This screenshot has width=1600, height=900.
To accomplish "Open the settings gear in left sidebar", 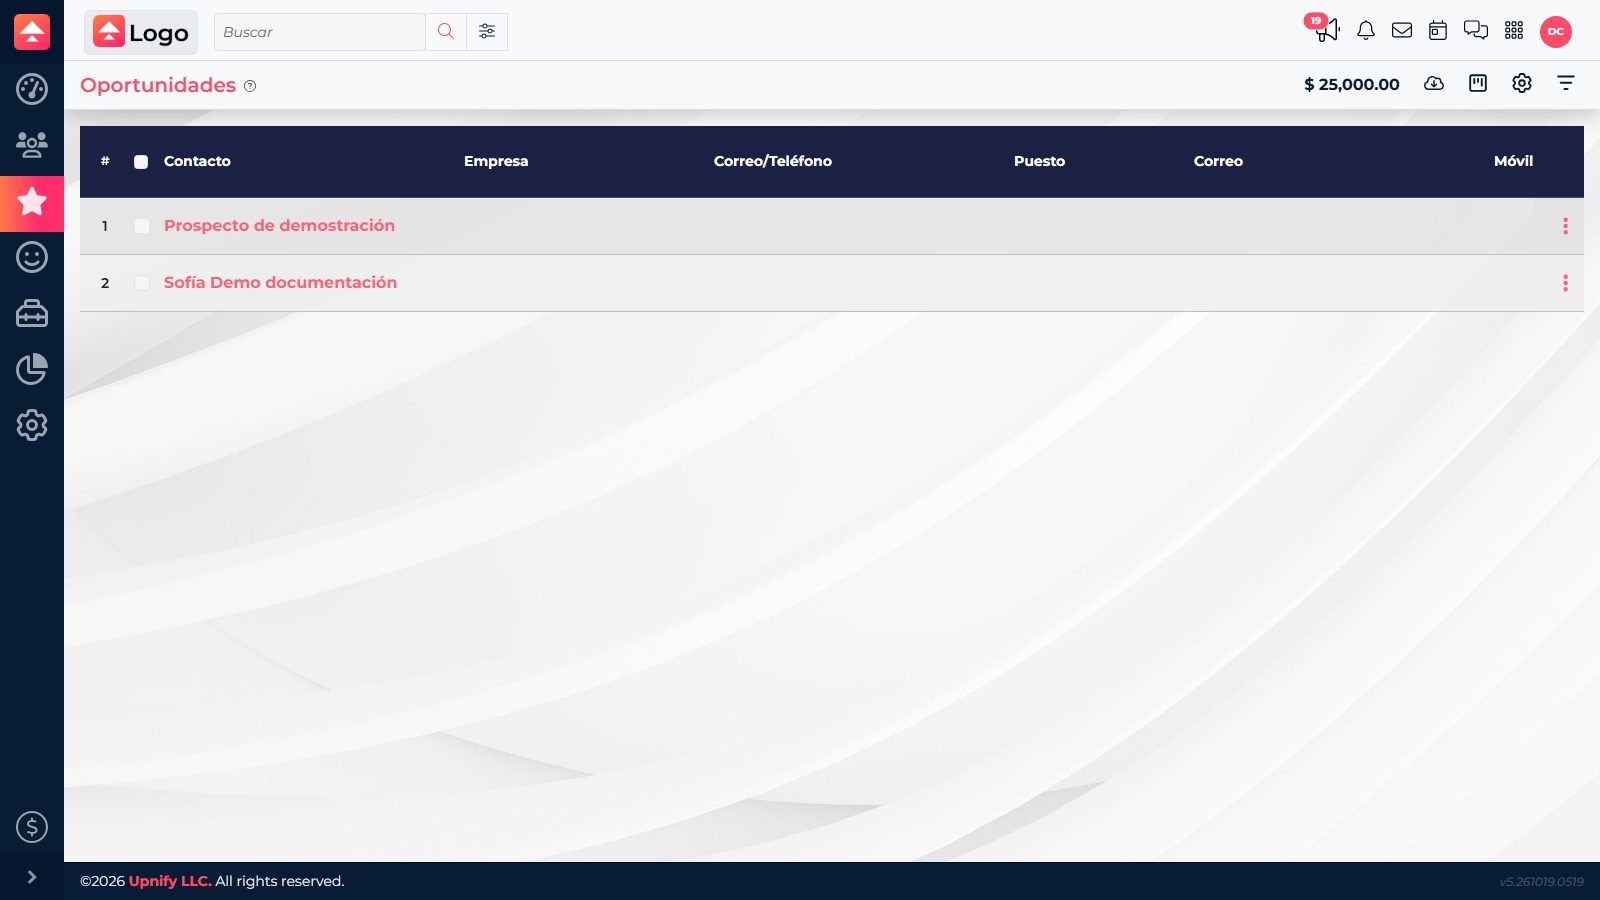I will 32,425.
